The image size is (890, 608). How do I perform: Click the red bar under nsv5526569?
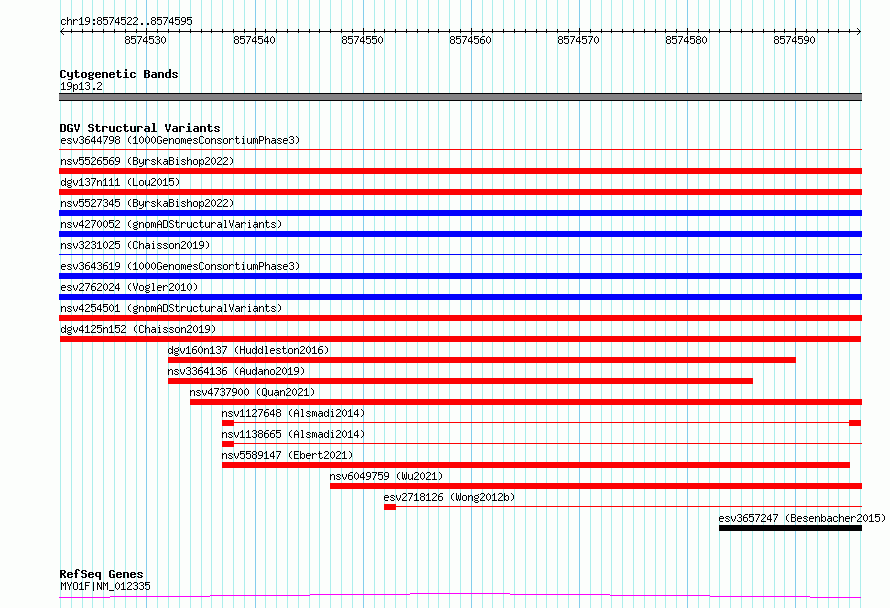460,171
